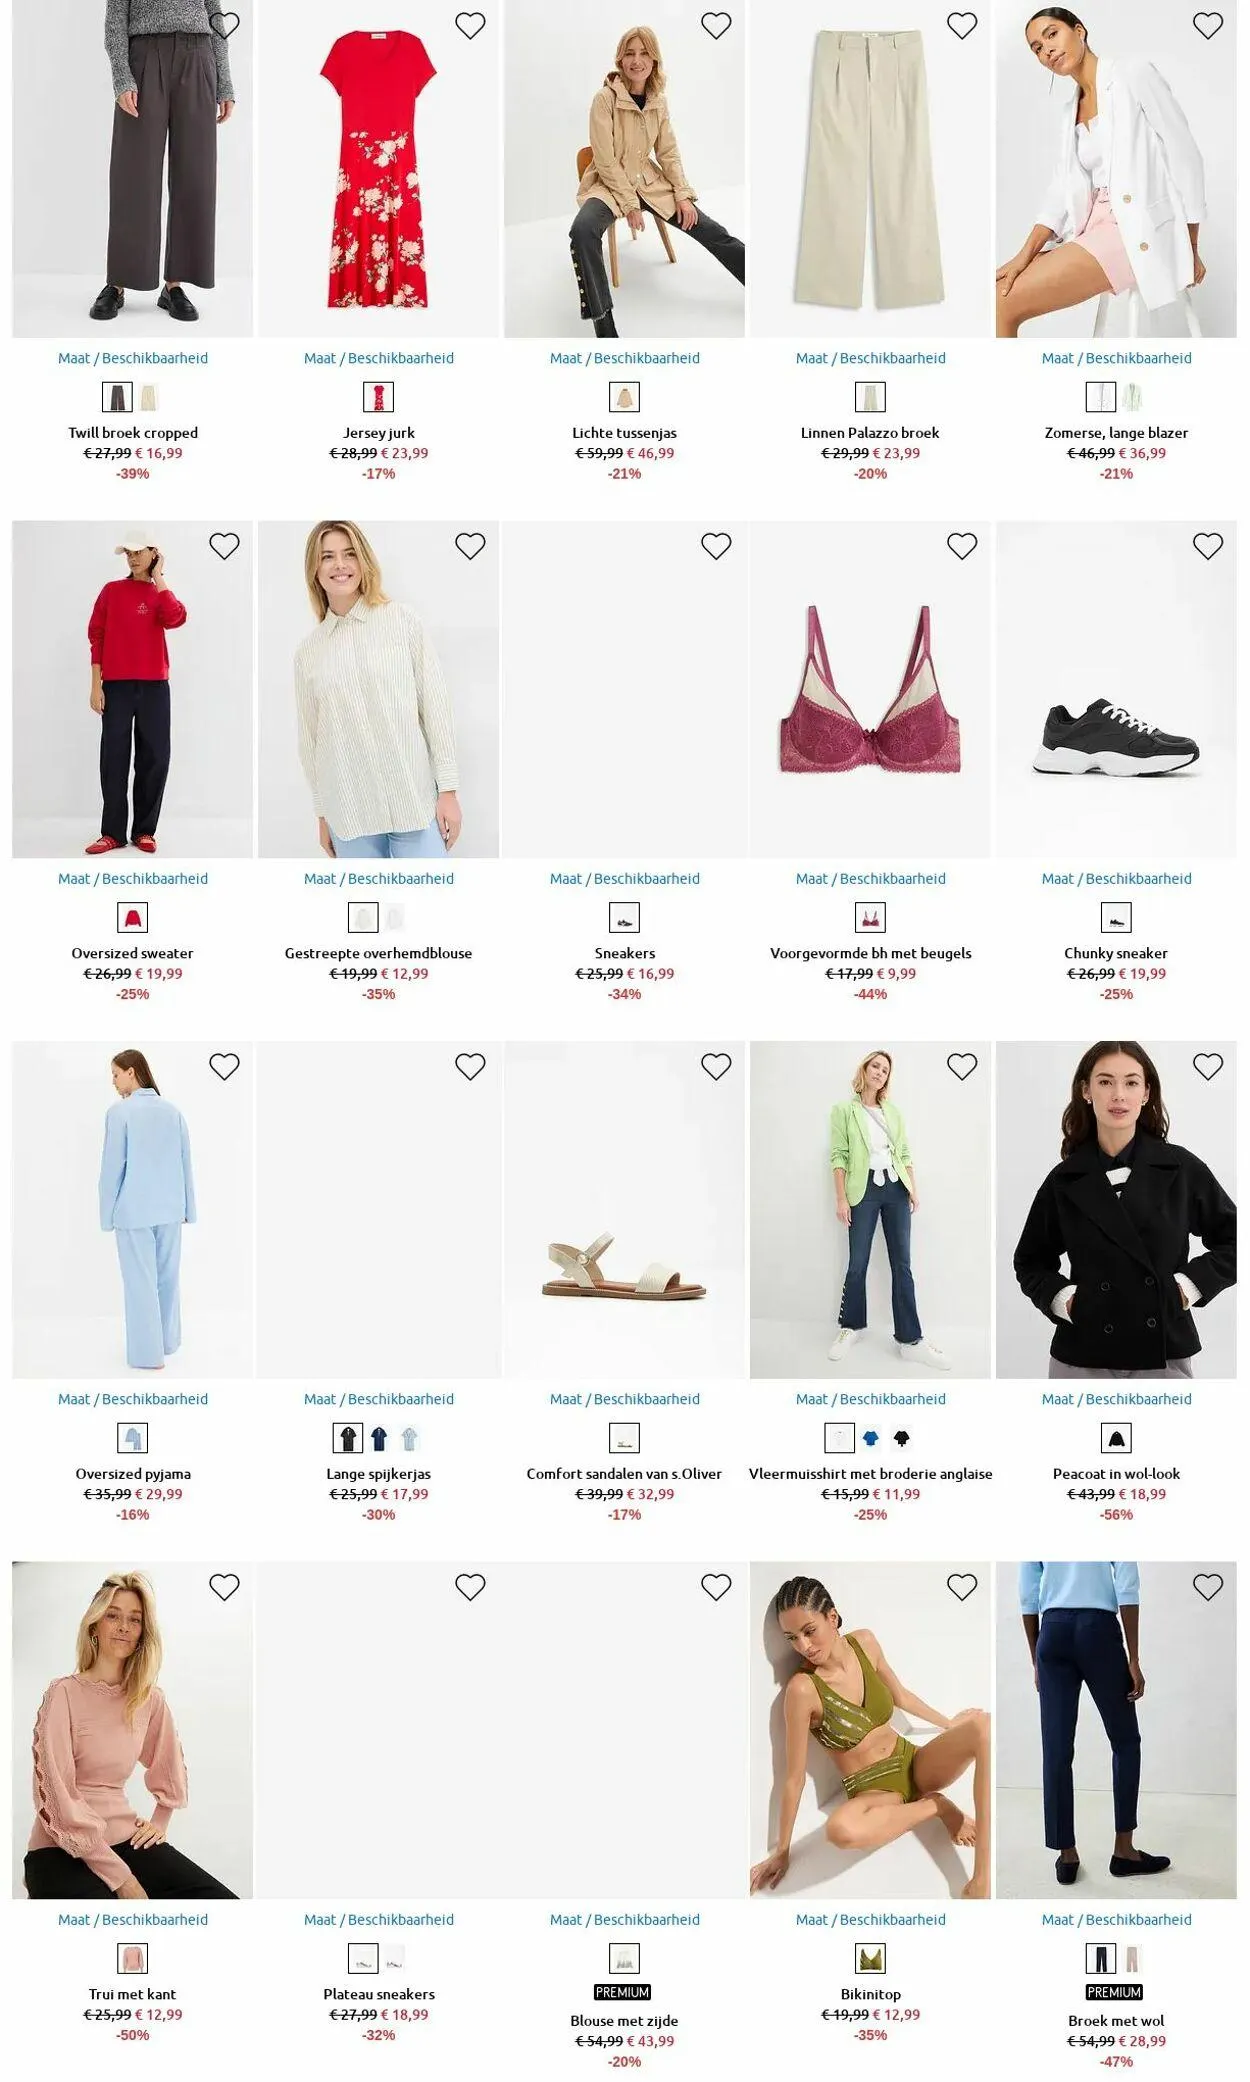Open Comfort sandalen van s.Oliver title
Viewport: 1250px width, 2082px height.
click(624, 1474)
